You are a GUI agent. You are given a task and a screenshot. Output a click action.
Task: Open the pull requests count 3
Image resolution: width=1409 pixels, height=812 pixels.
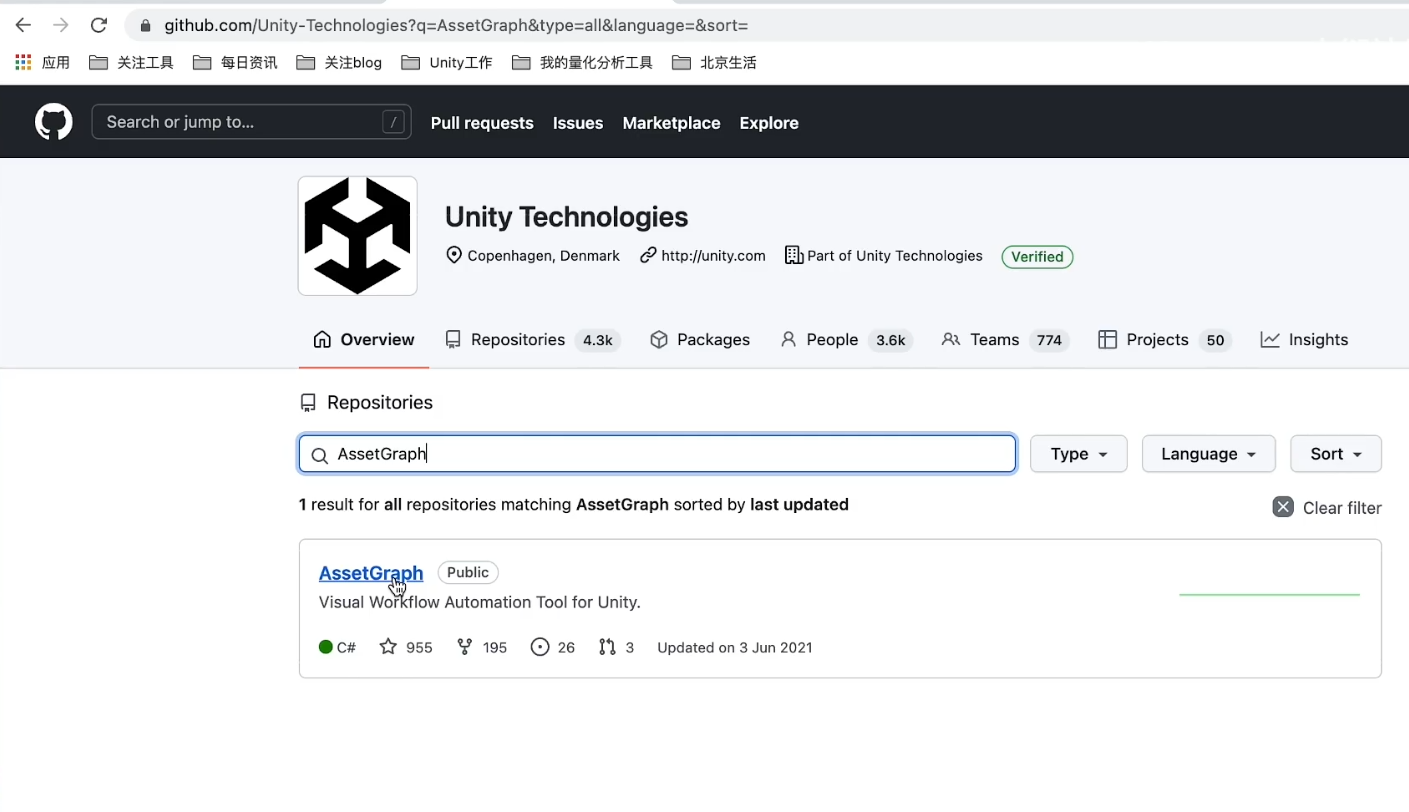click(x=617, y=648)
